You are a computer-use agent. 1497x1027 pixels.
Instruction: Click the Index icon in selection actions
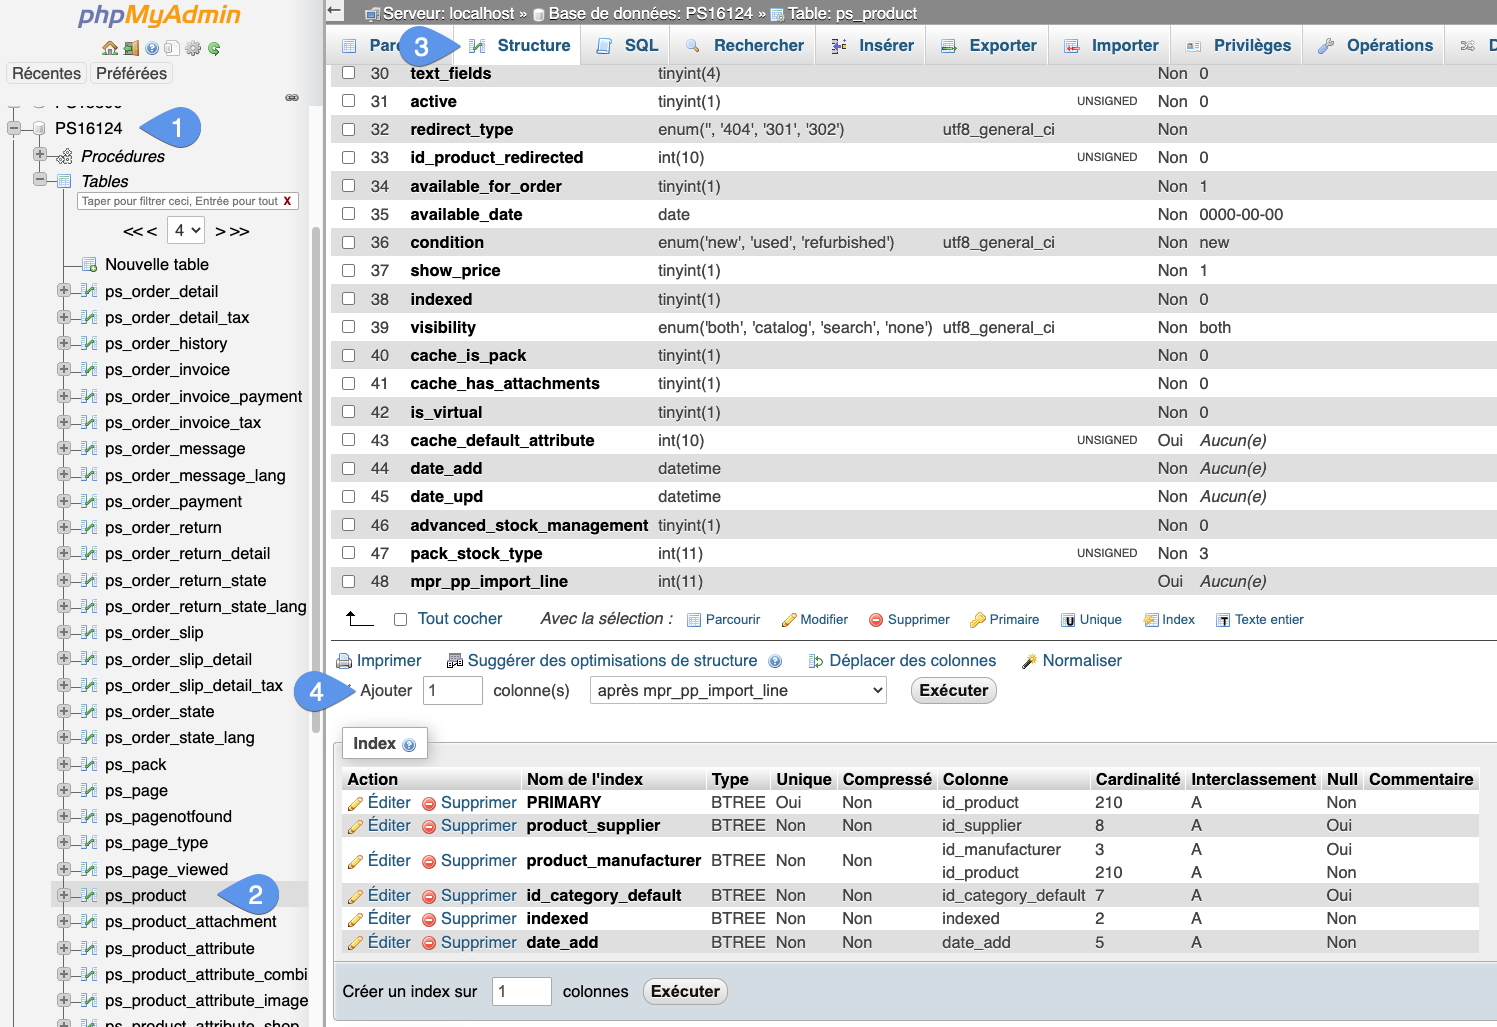point(1151,620)
